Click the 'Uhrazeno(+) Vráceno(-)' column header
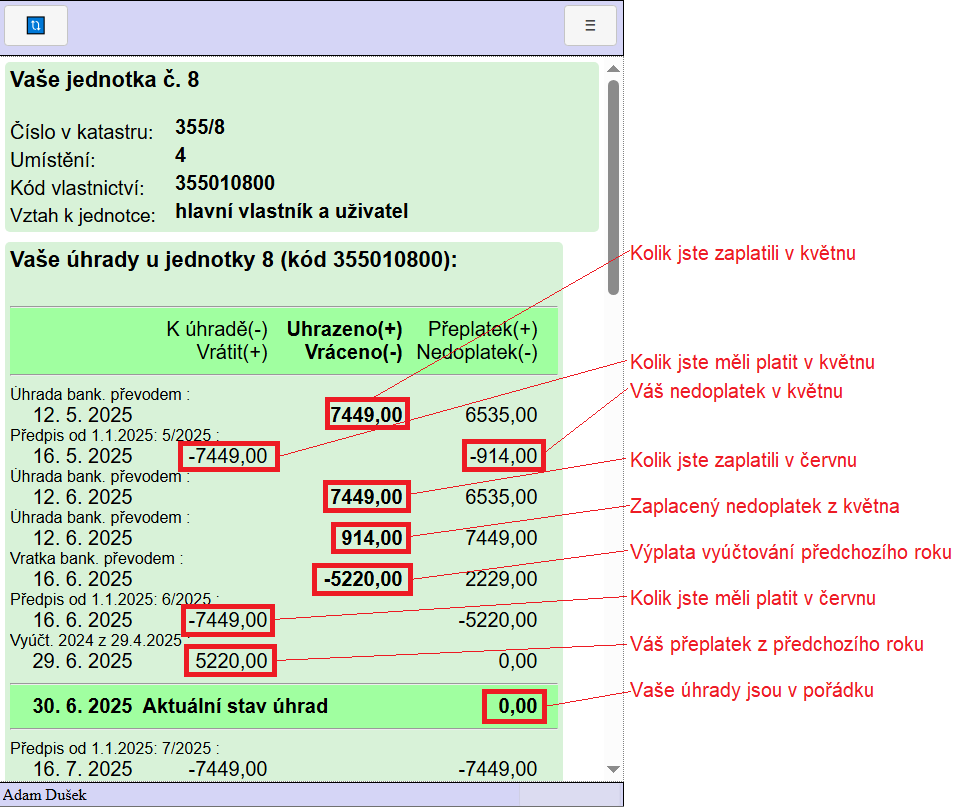 (345, 341)
